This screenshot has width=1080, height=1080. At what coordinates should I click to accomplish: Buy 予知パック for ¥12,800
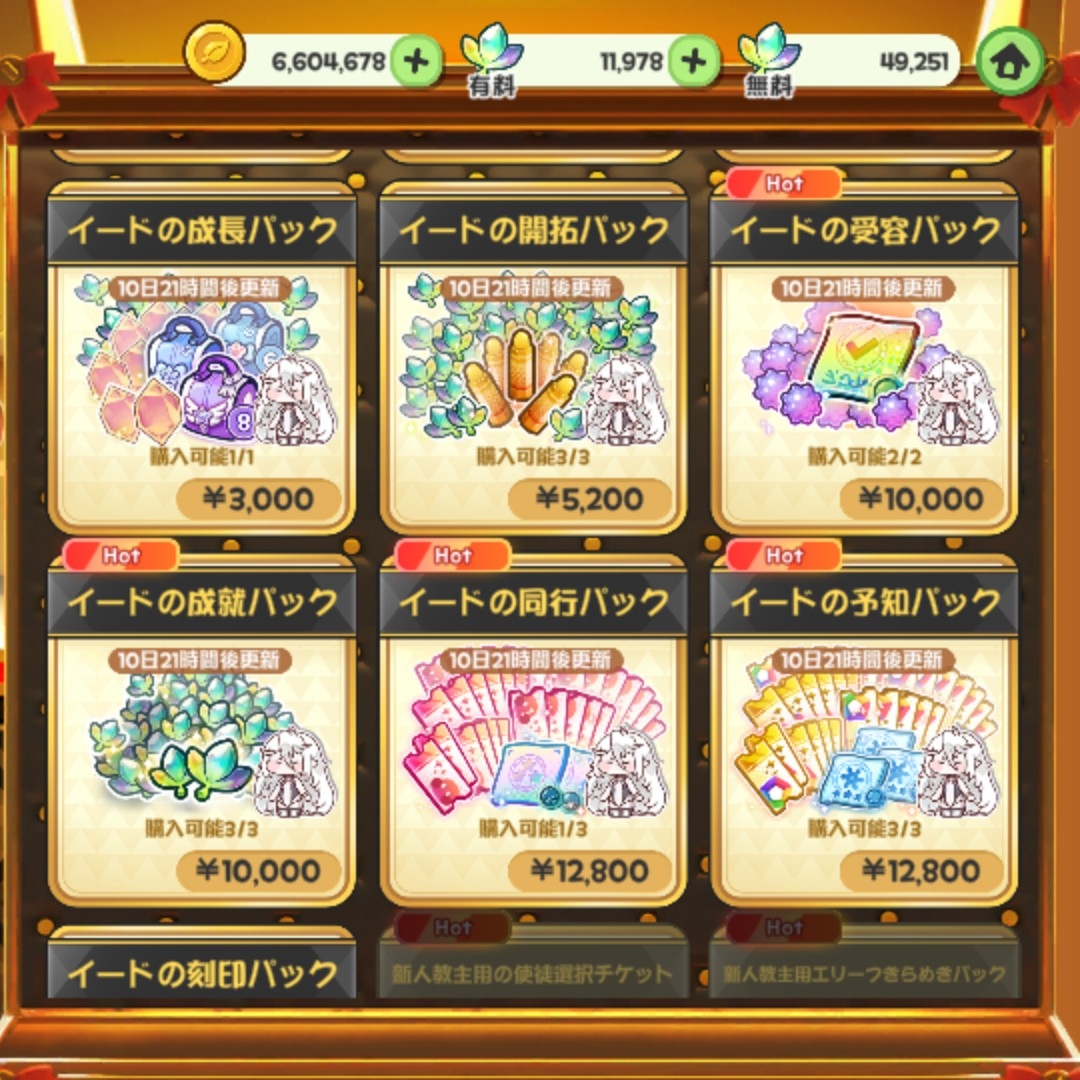coord(921,871)
